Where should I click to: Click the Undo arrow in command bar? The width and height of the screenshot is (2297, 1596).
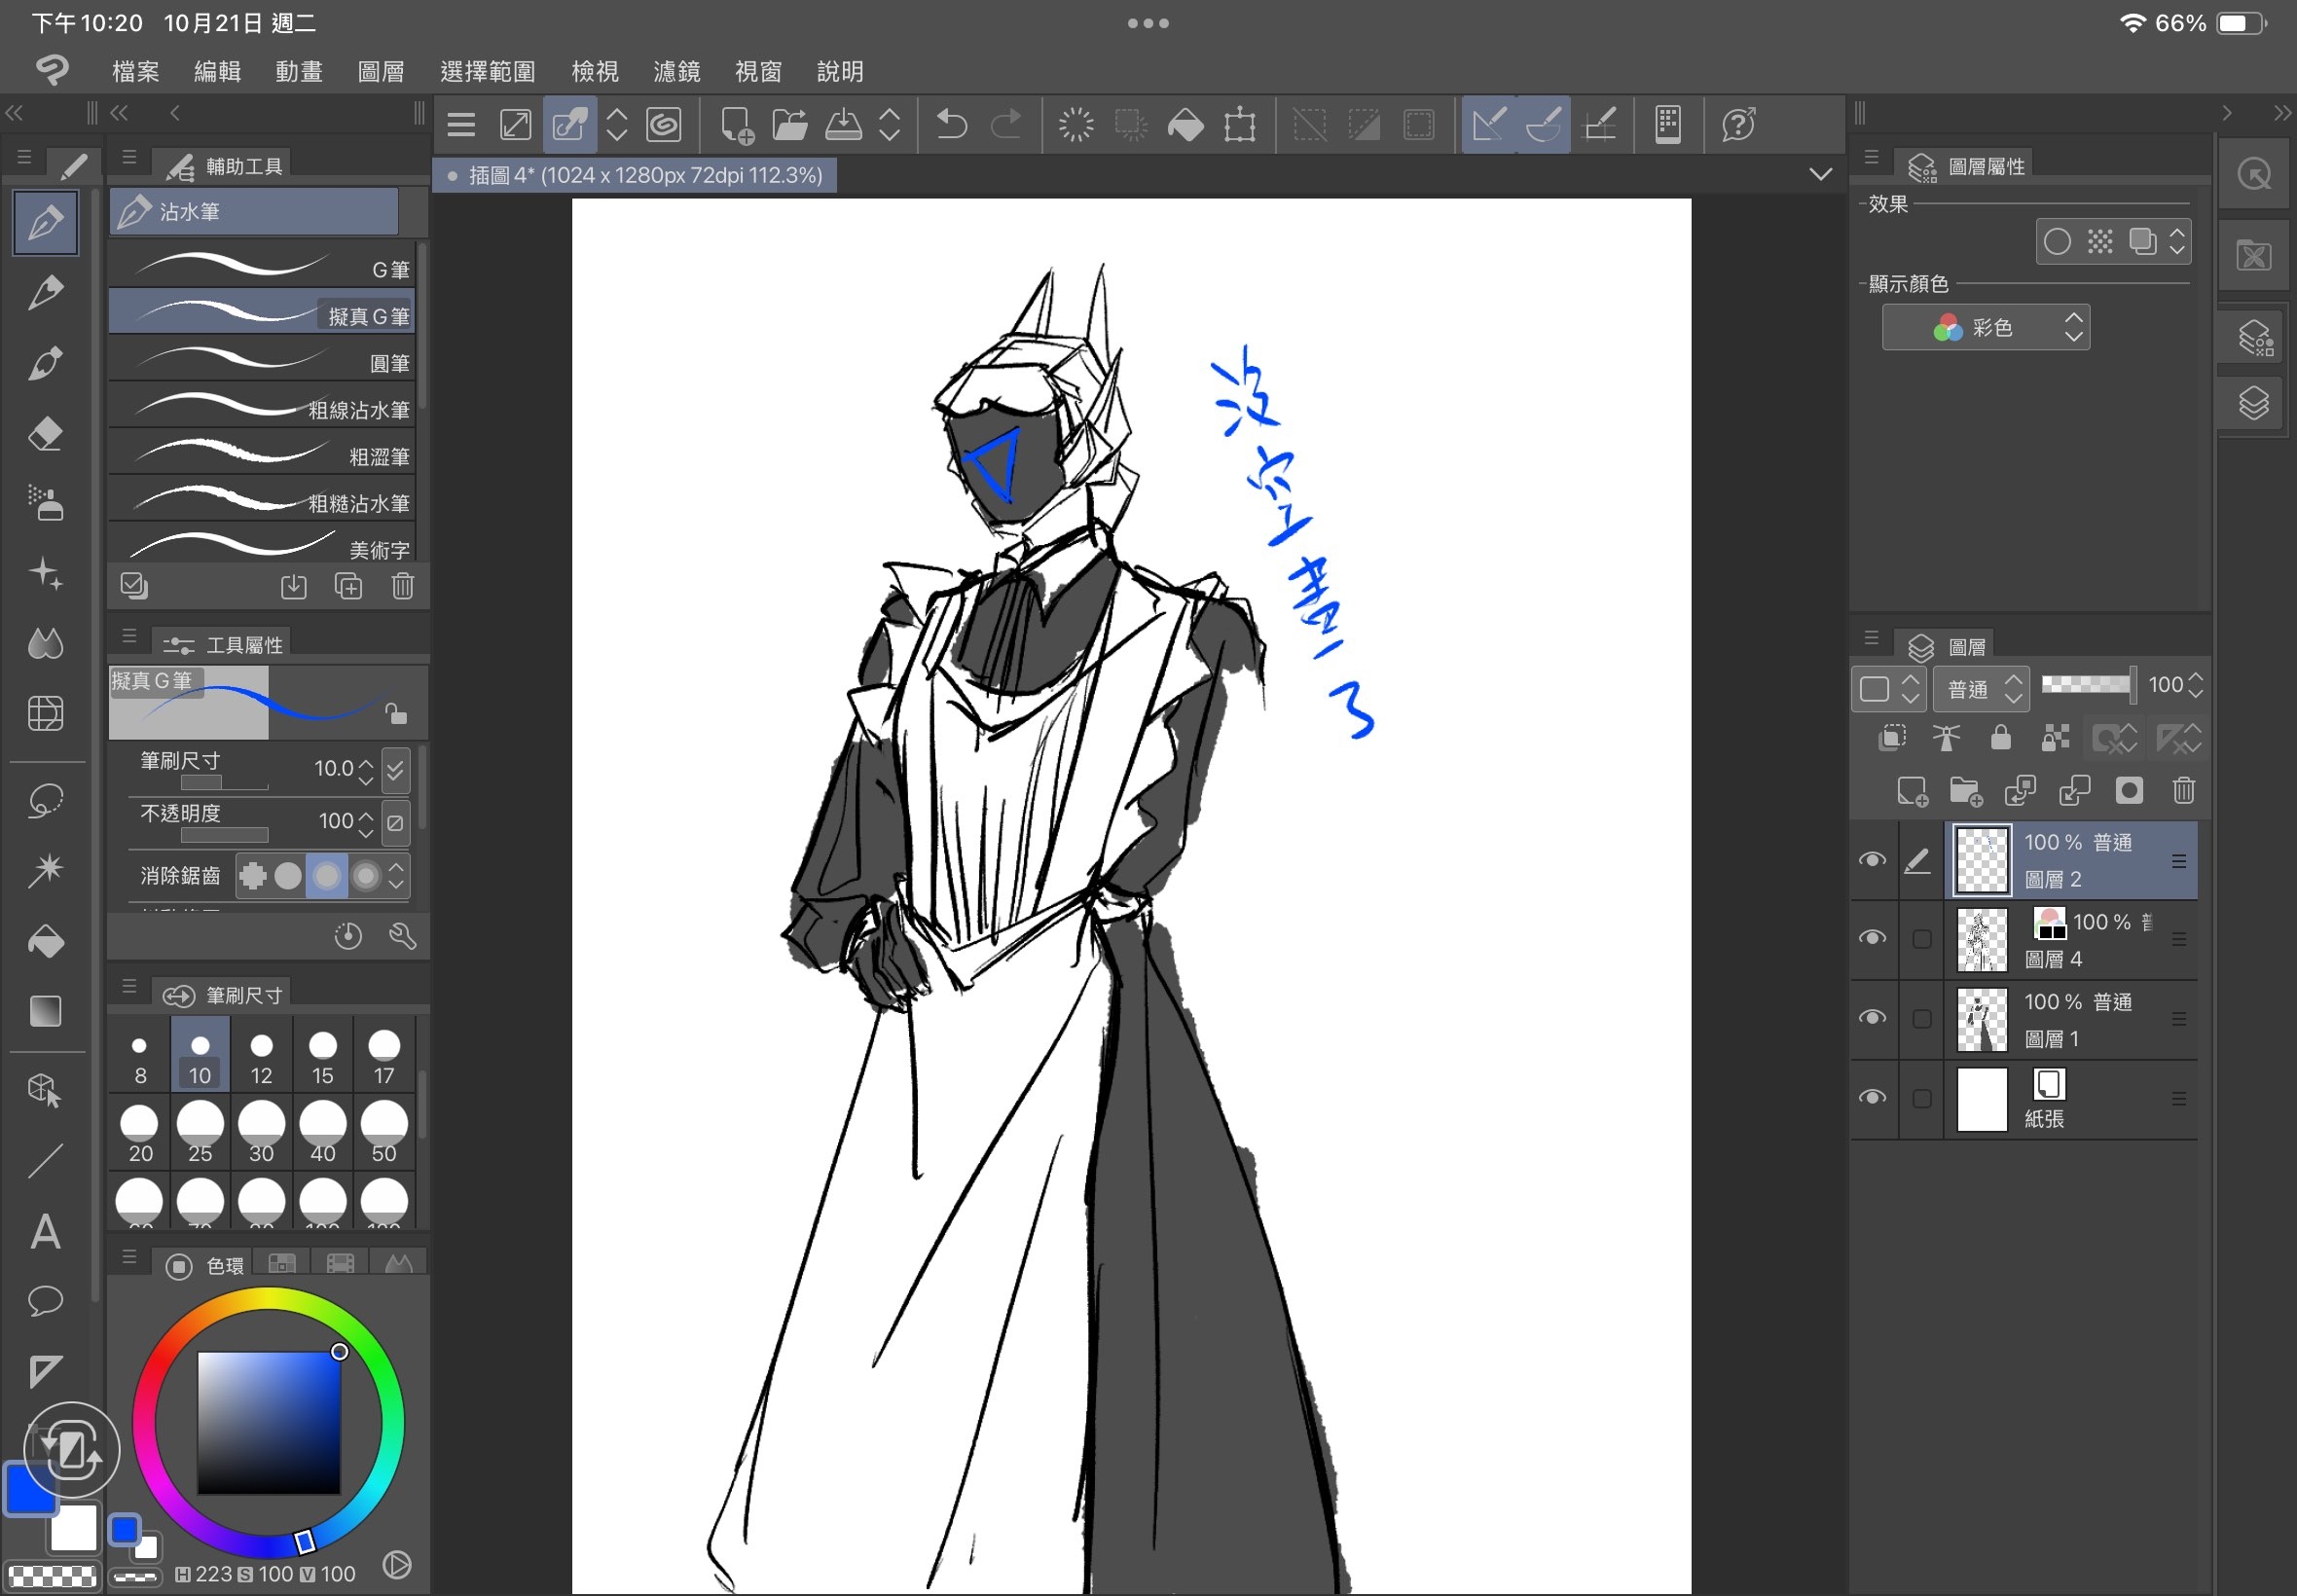[951, 125]
